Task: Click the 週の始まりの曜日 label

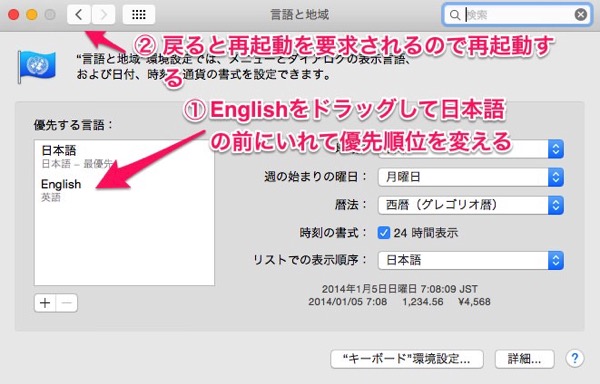Action: coord(316,177)
